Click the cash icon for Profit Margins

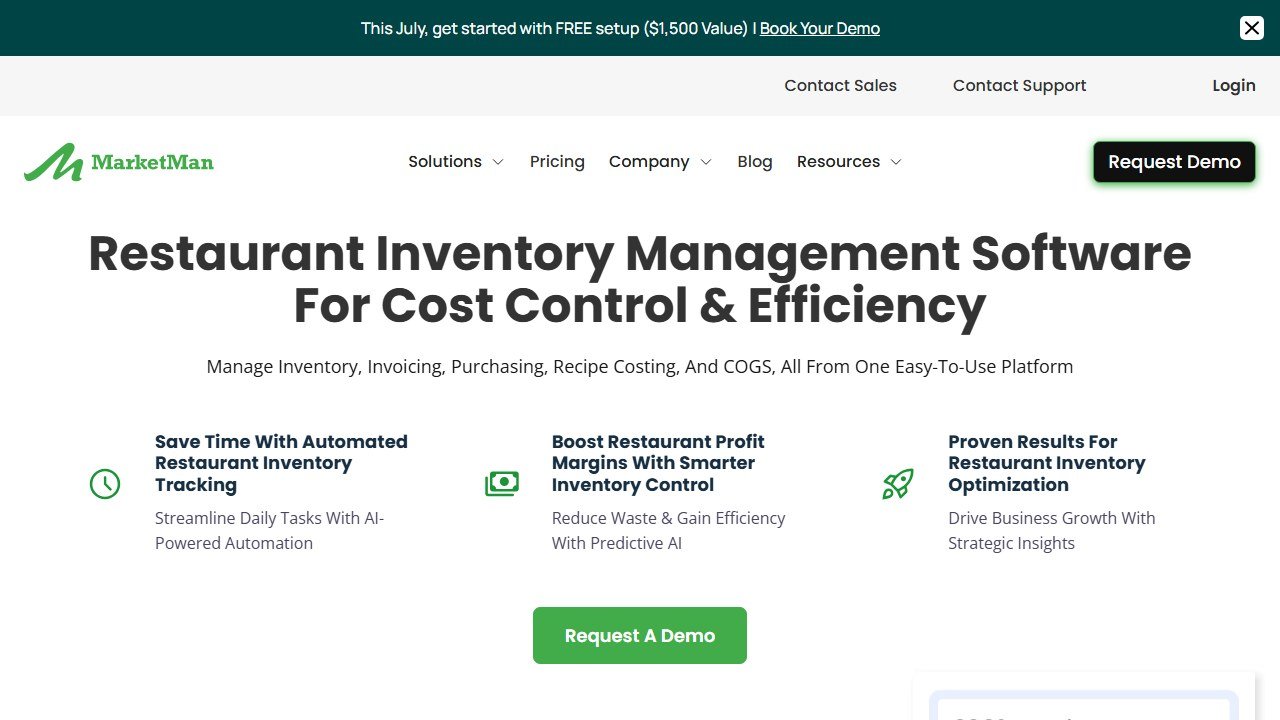pos(502,484)
